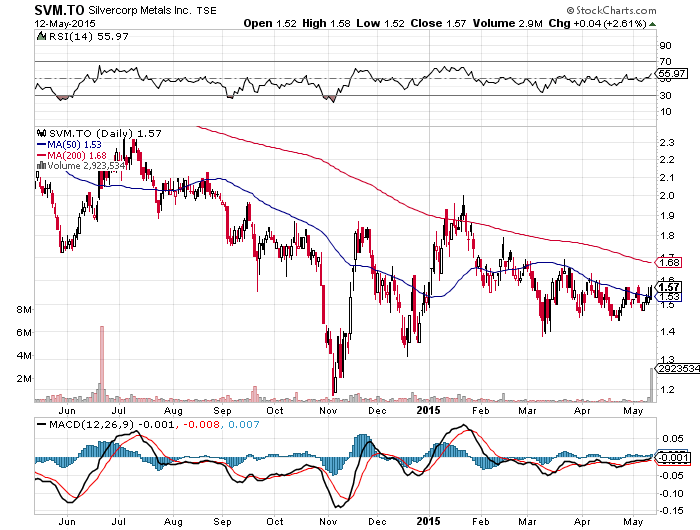Click the 2.3 price scale label

coord(667,142)
